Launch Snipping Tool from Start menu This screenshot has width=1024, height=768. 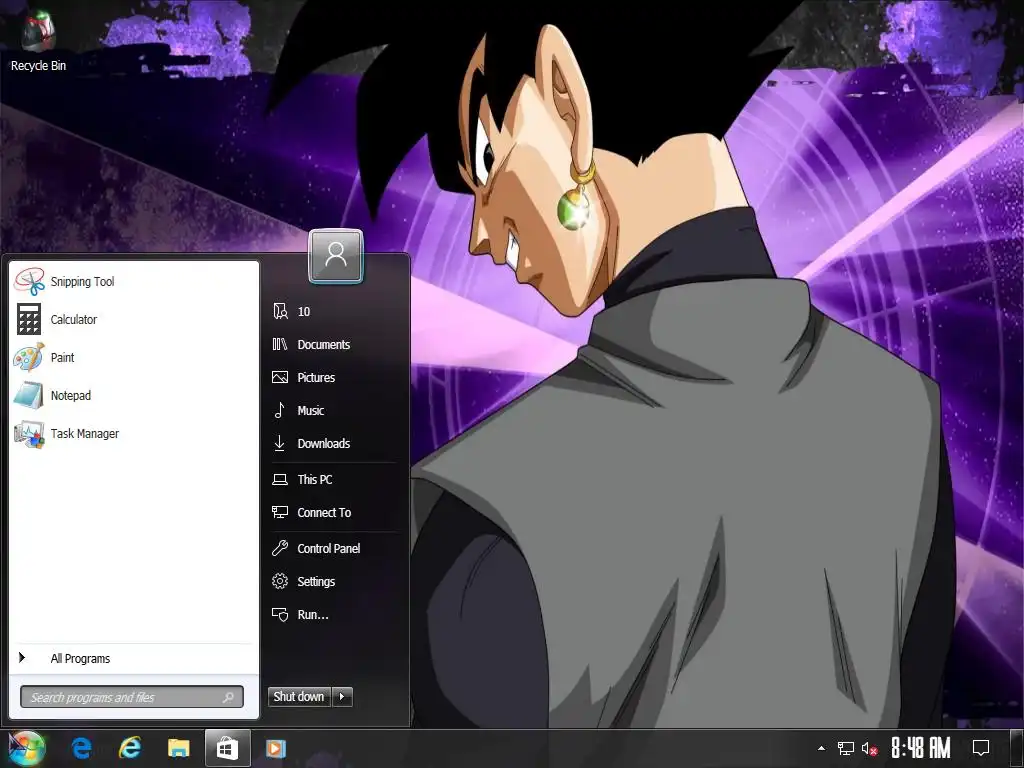[x=134, y=281]
